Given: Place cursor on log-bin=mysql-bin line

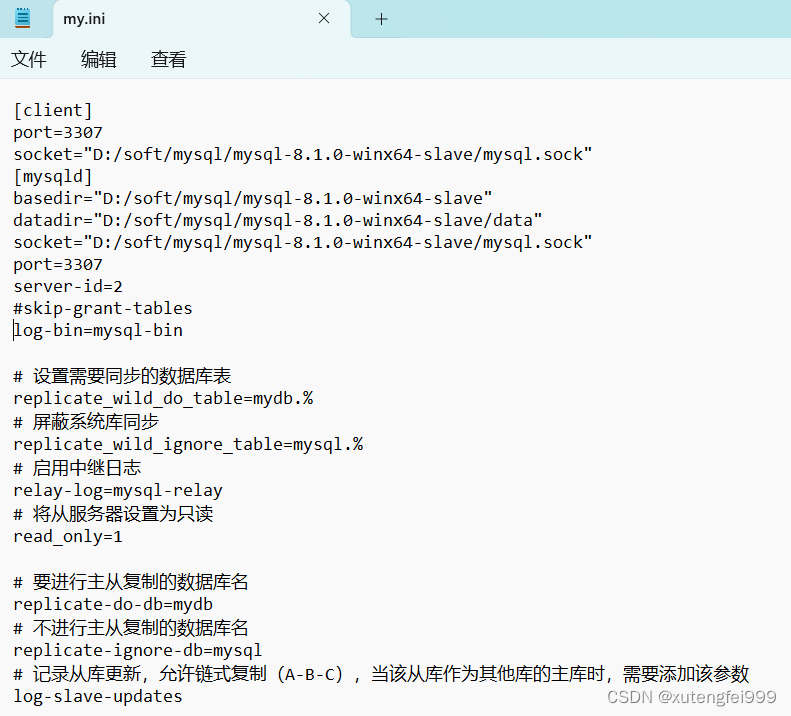Looking at the screenshot, I should [98, 330].
